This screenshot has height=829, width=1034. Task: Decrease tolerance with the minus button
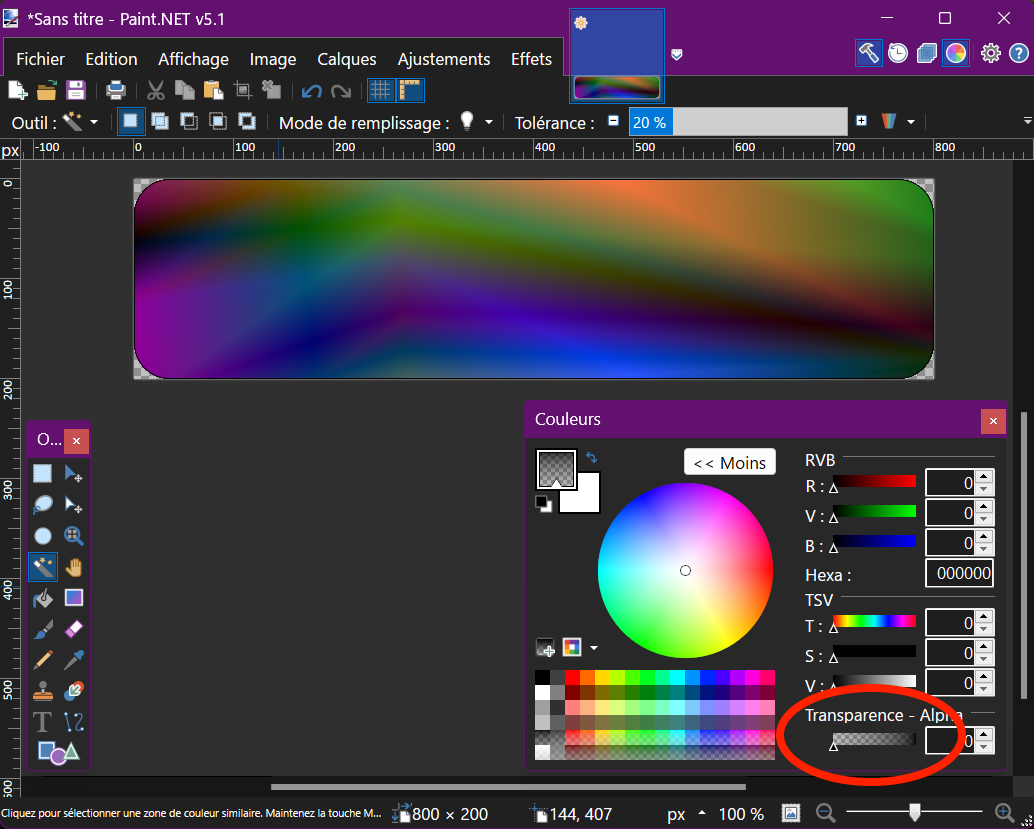click(x=613, y=121)
